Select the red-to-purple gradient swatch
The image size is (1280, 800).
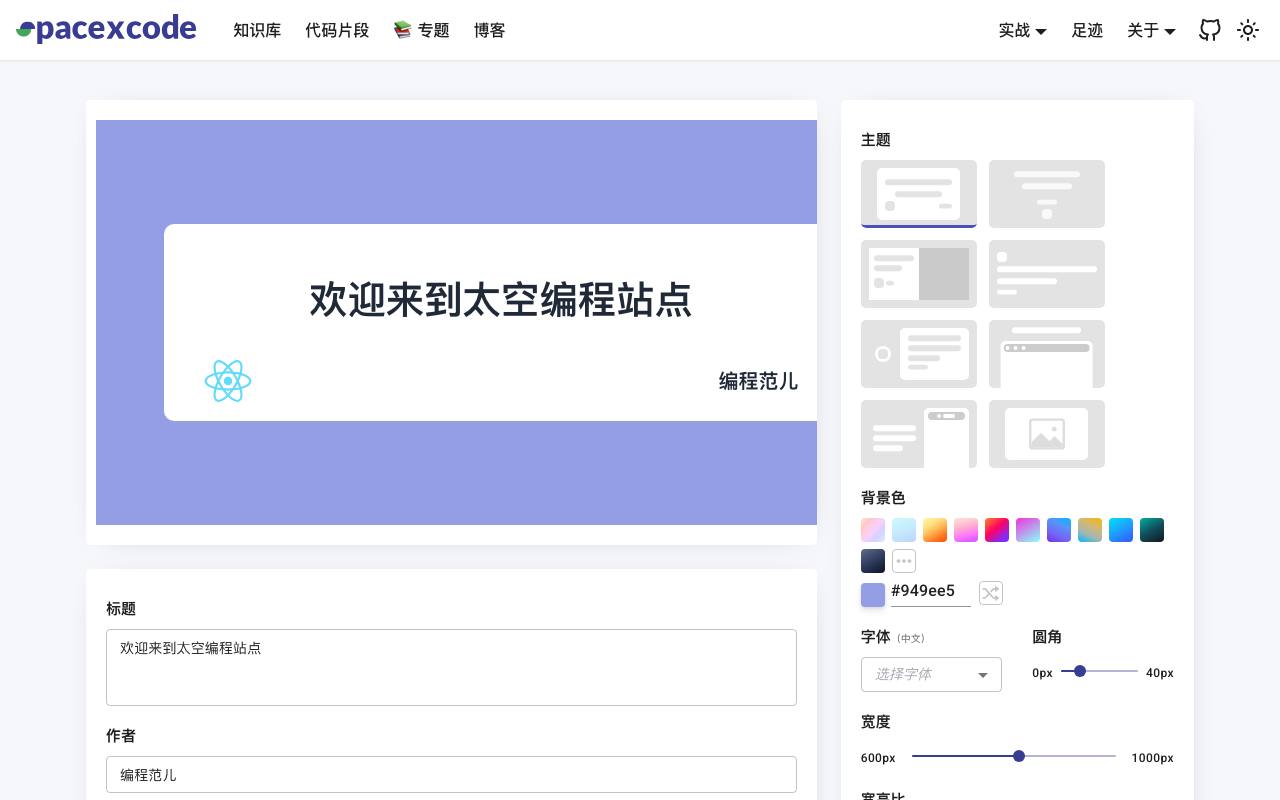pos(997,530)
